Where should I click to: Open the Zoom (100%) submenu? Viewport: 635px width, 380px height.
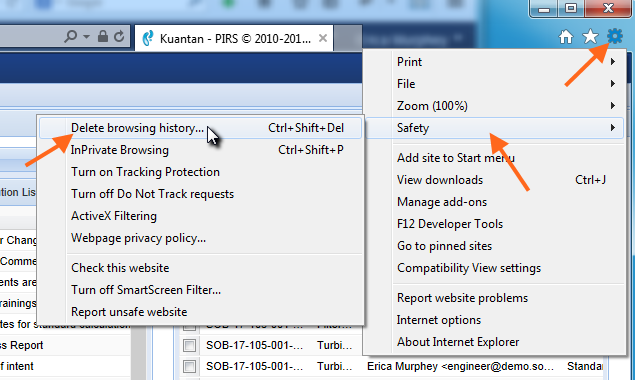pyautogui.click(x=494, y=106)
